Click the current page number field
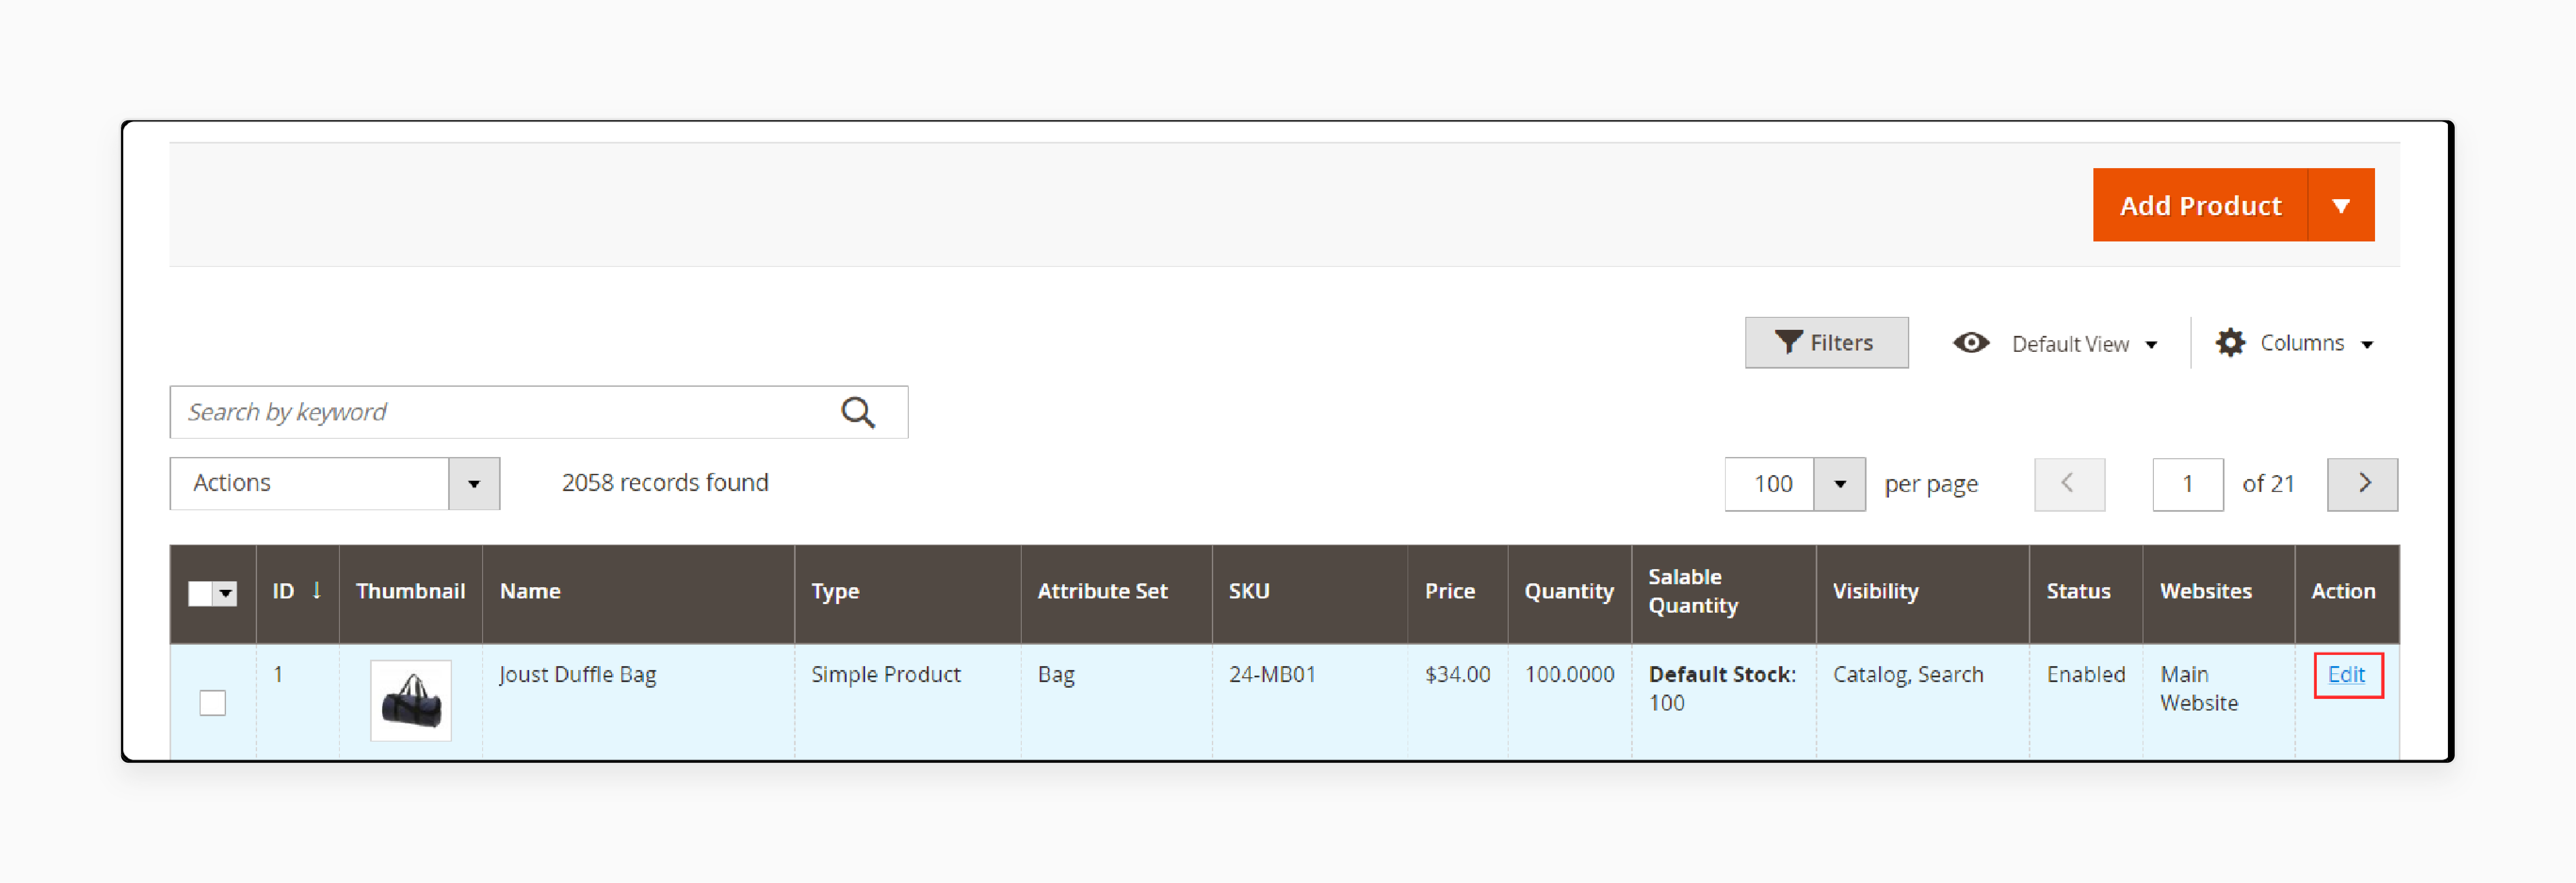 pyautogui.click(x=2187, y=484)
